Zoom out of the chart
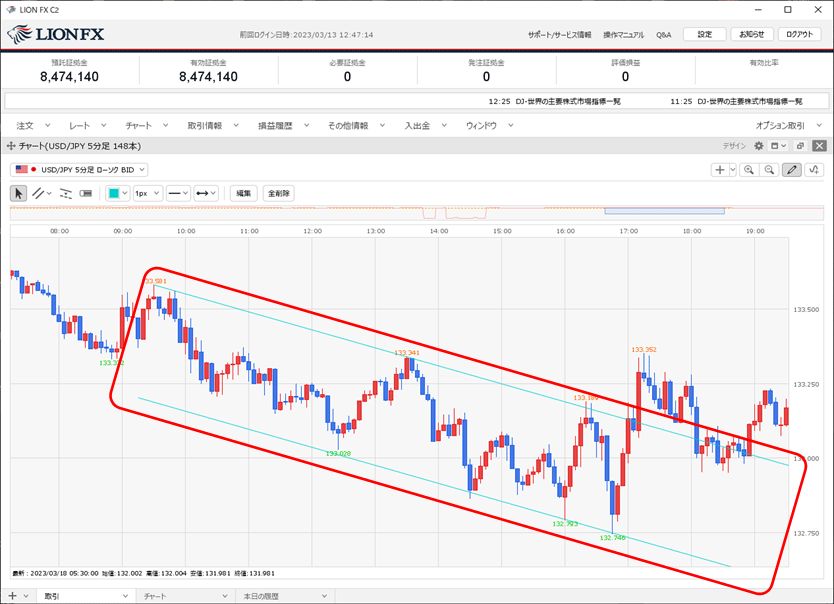Viewport: 834px width, 604px height. 769,170
